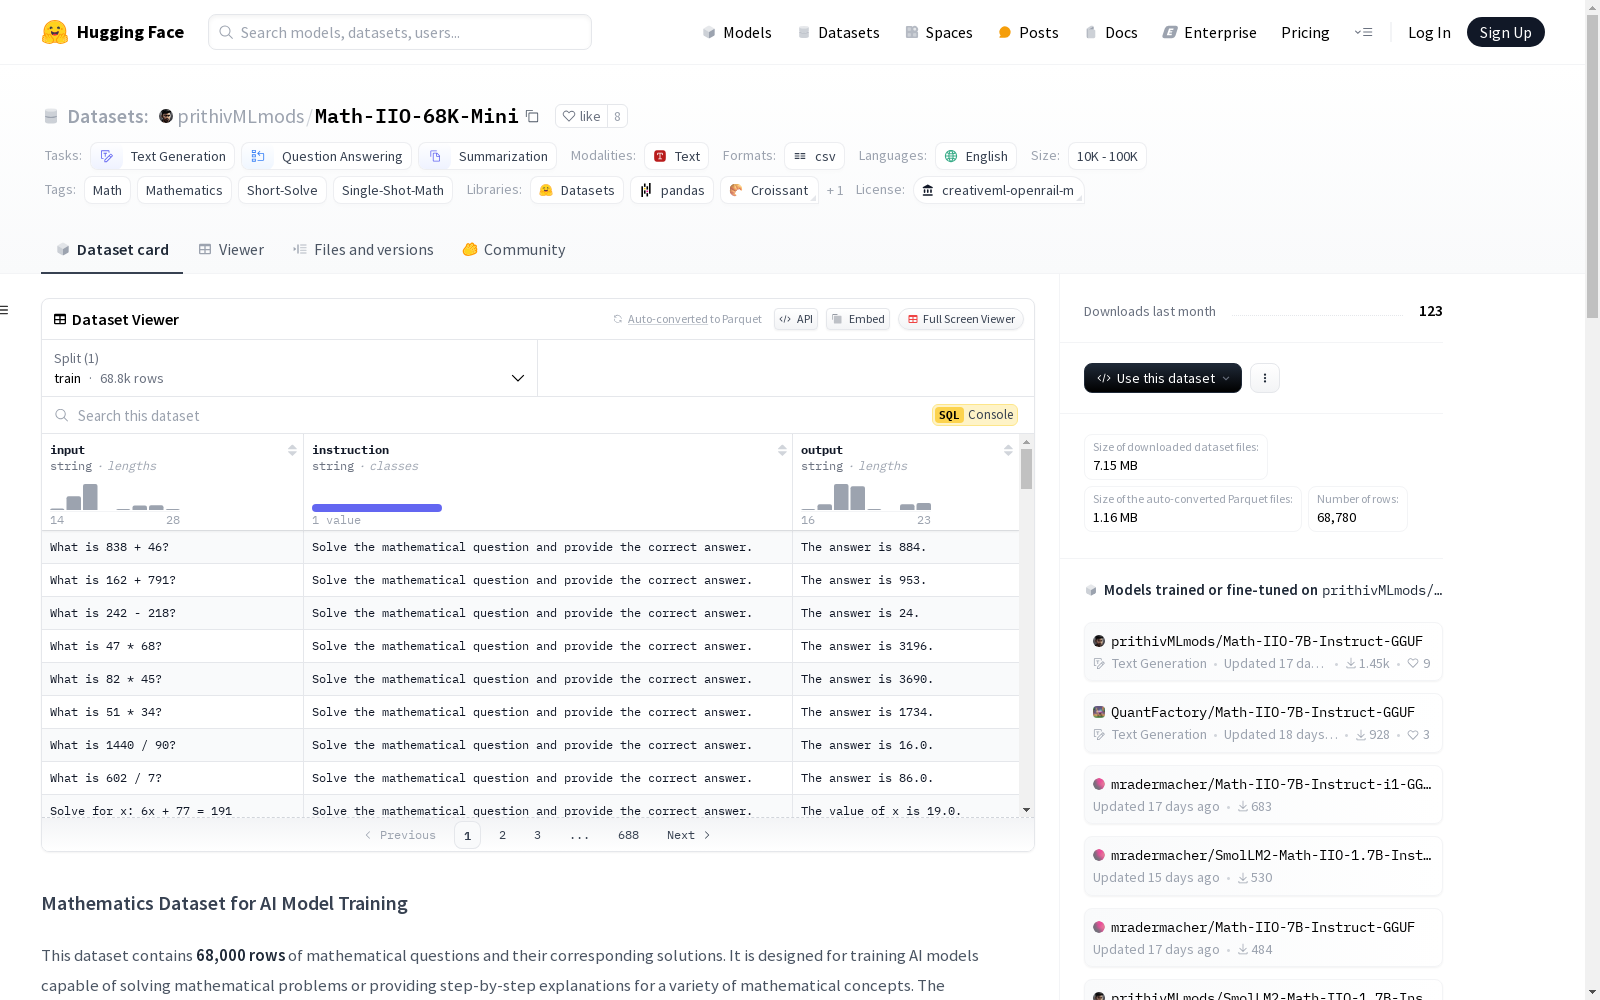Click the Croissant library tag

tap(769, 190)
